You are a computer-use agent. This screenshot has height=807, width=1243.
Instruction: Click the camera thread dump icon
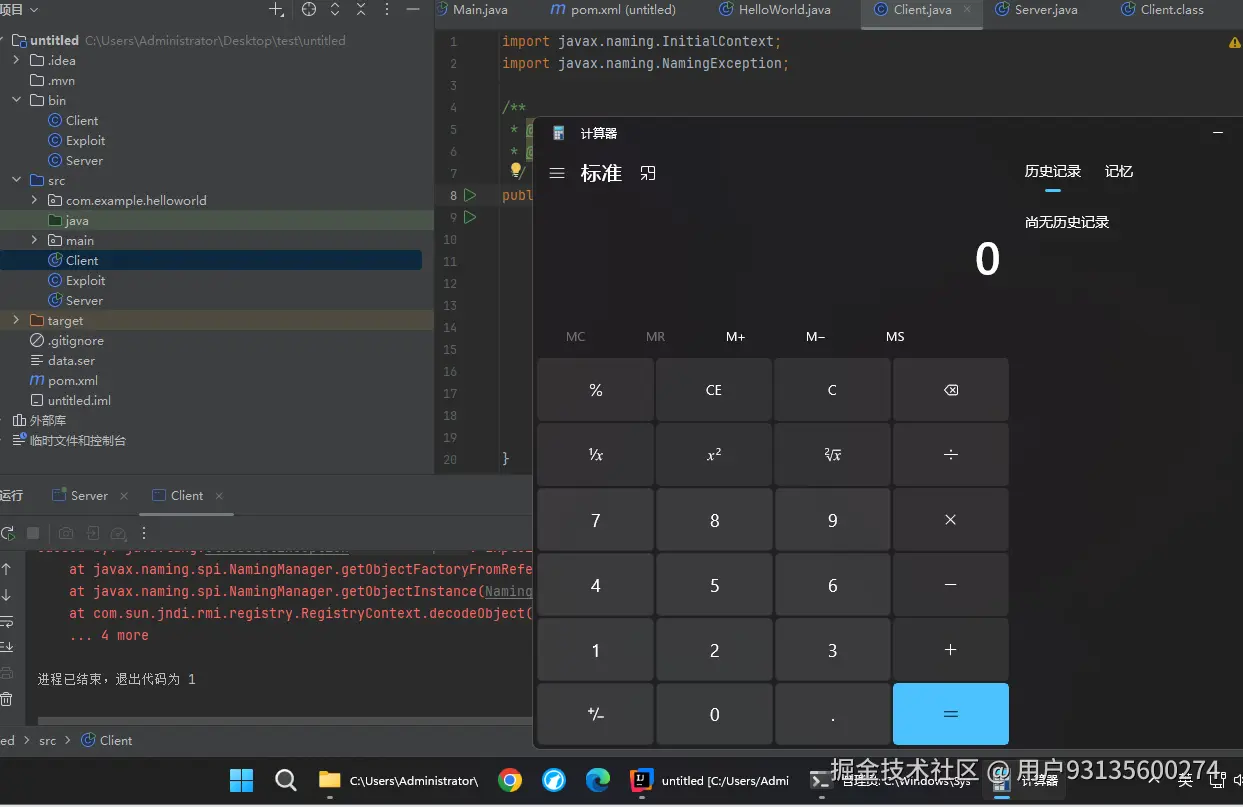(66, 534)
